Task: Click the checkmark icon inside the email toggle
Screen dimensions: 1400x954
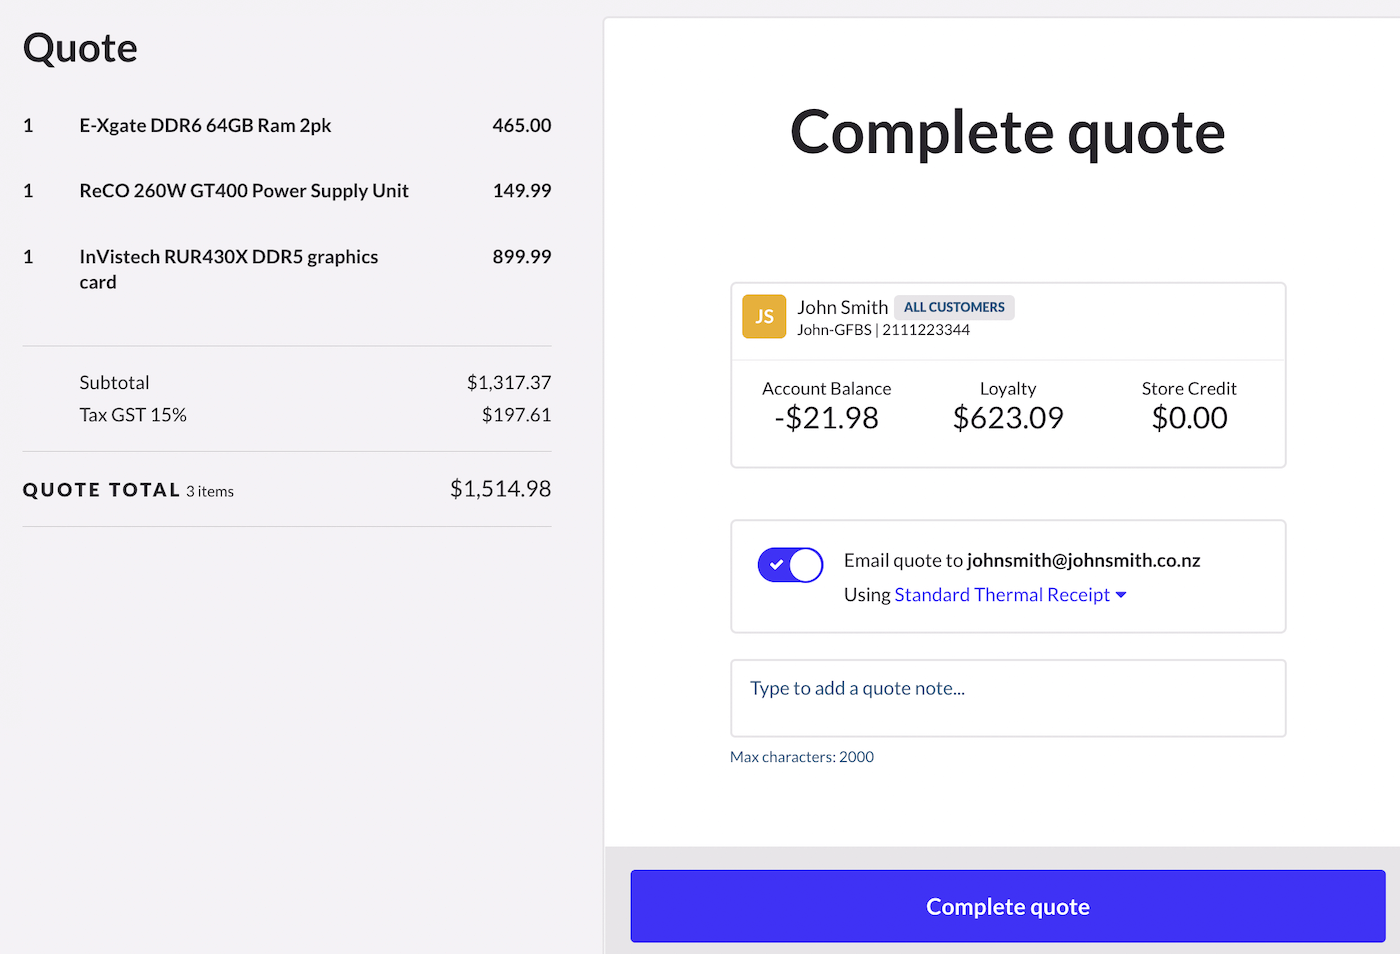Action: [x=778, y=565]
